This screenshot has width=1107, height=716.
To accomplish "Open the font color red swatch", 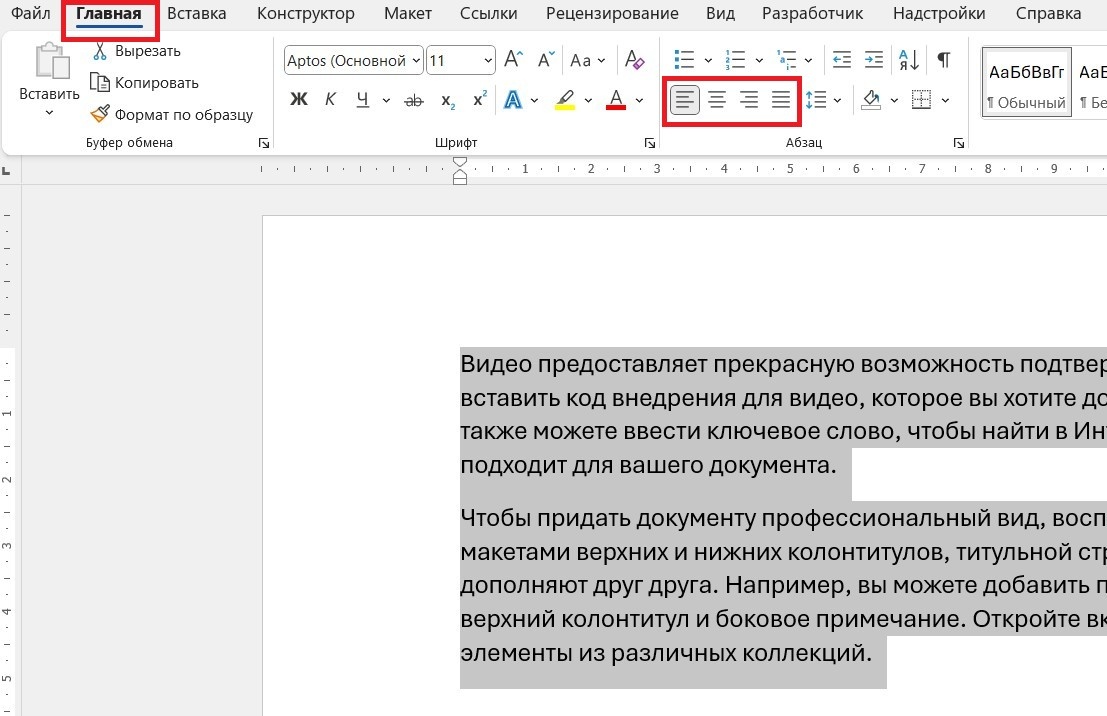I will point(616,99).
